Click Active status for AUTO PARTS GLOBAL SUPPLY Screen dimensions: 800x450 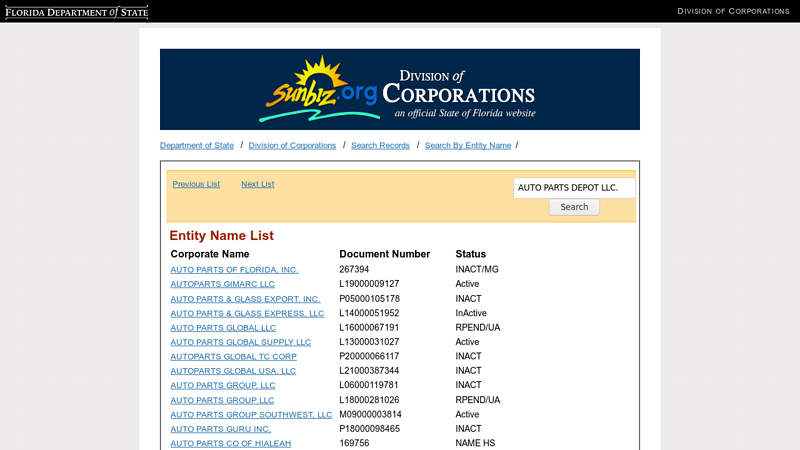(467, 341)
